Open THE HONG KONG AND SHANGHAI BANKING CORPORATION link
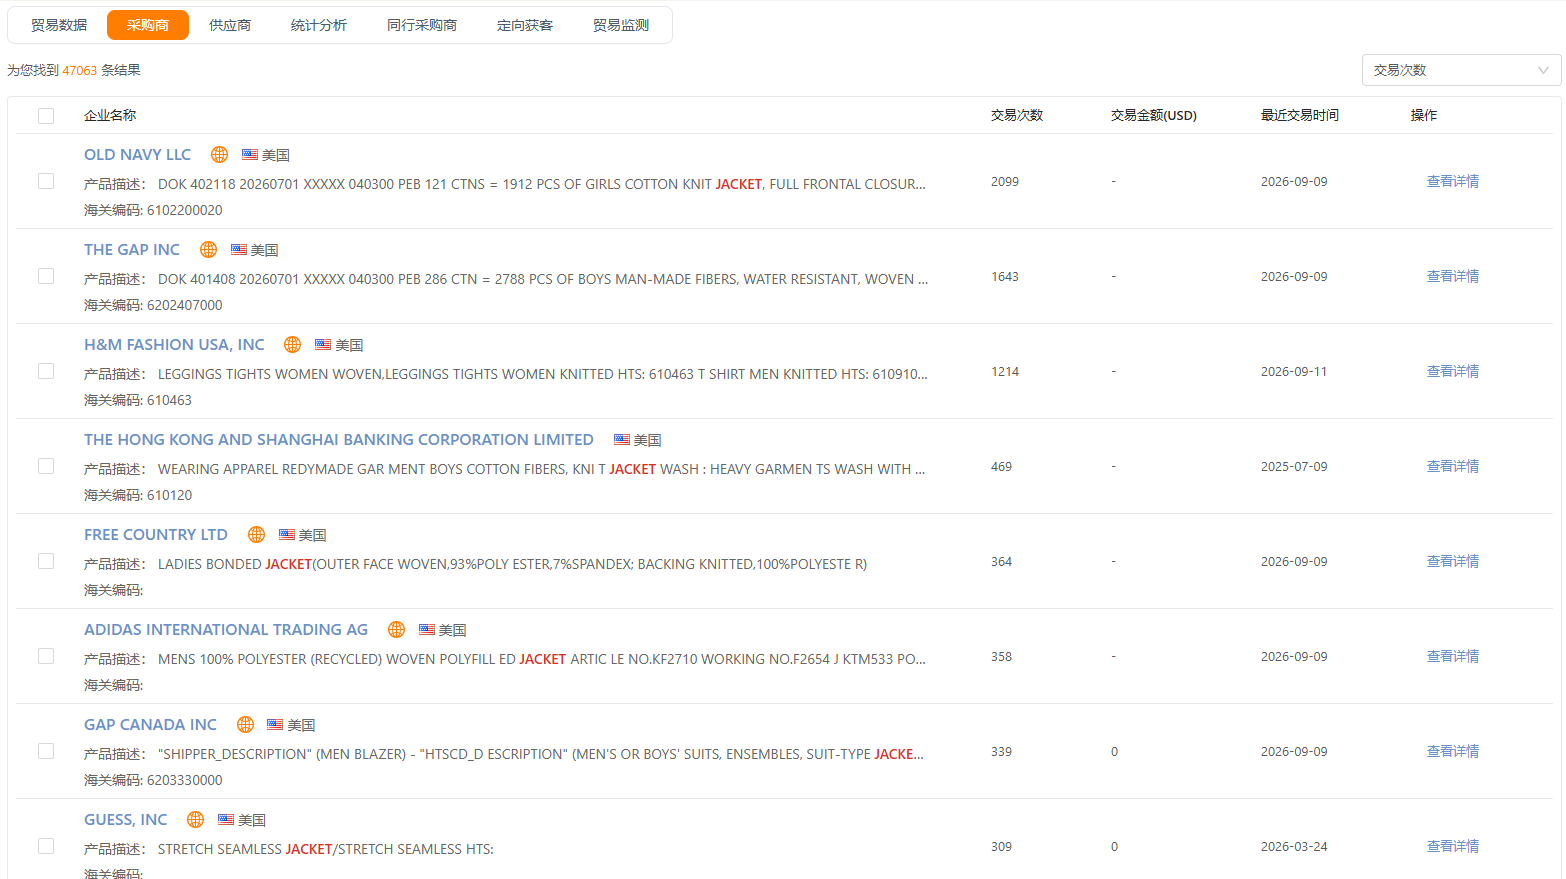 click(x=339, y=439)
